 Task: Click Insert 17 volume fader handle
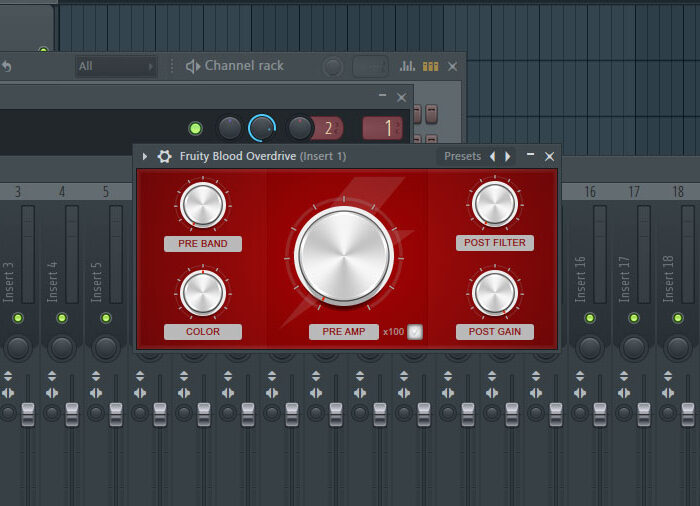point(644,414)
